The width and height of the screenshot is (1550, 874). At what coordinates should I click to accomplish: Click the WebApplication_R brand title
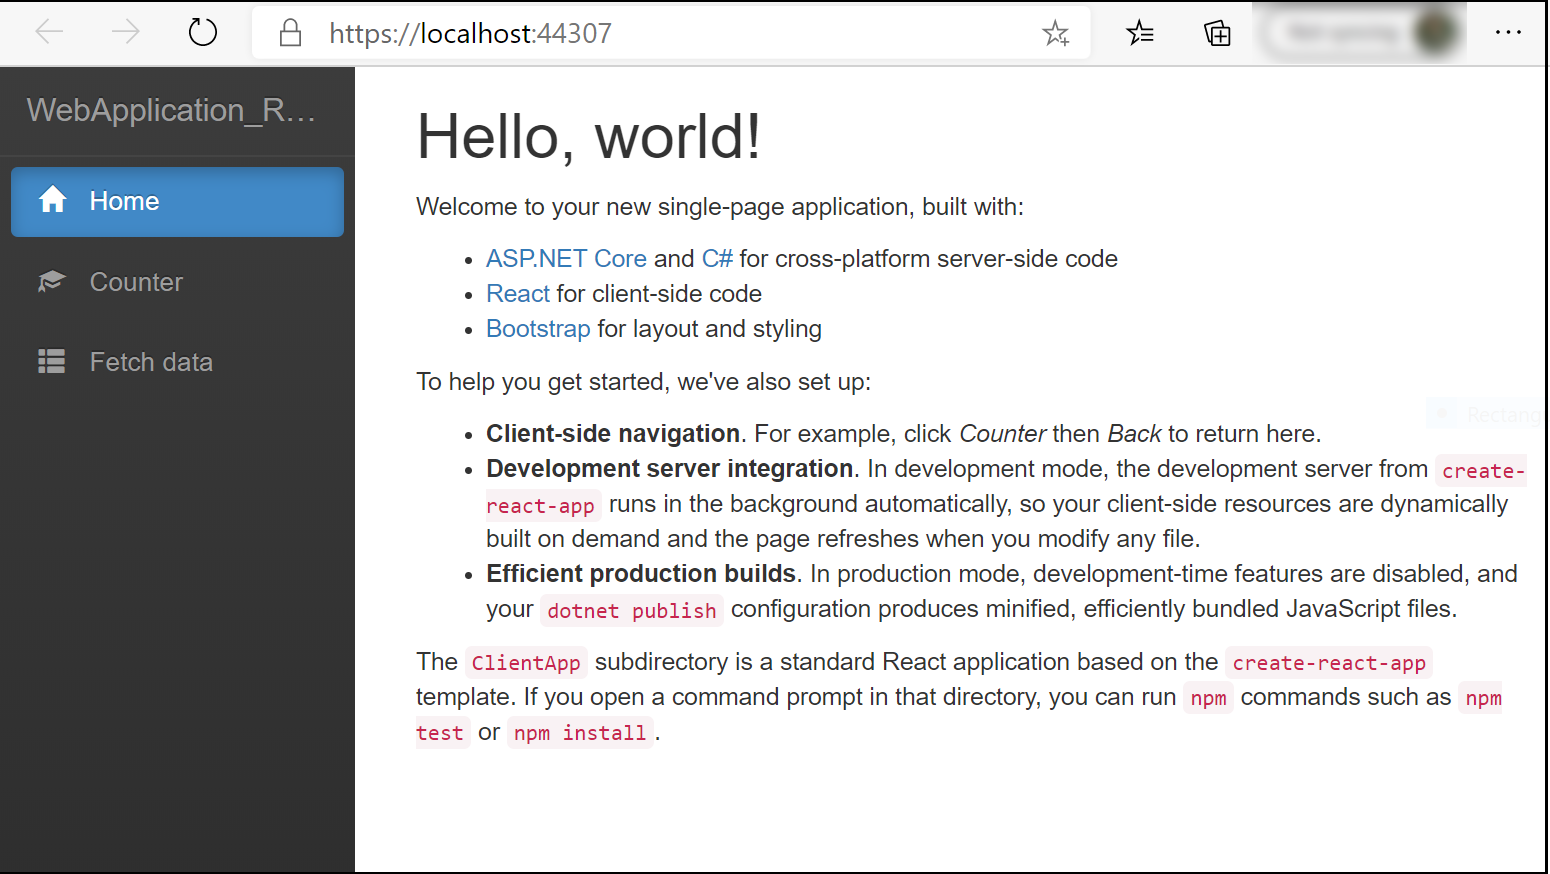coord(172,110)
